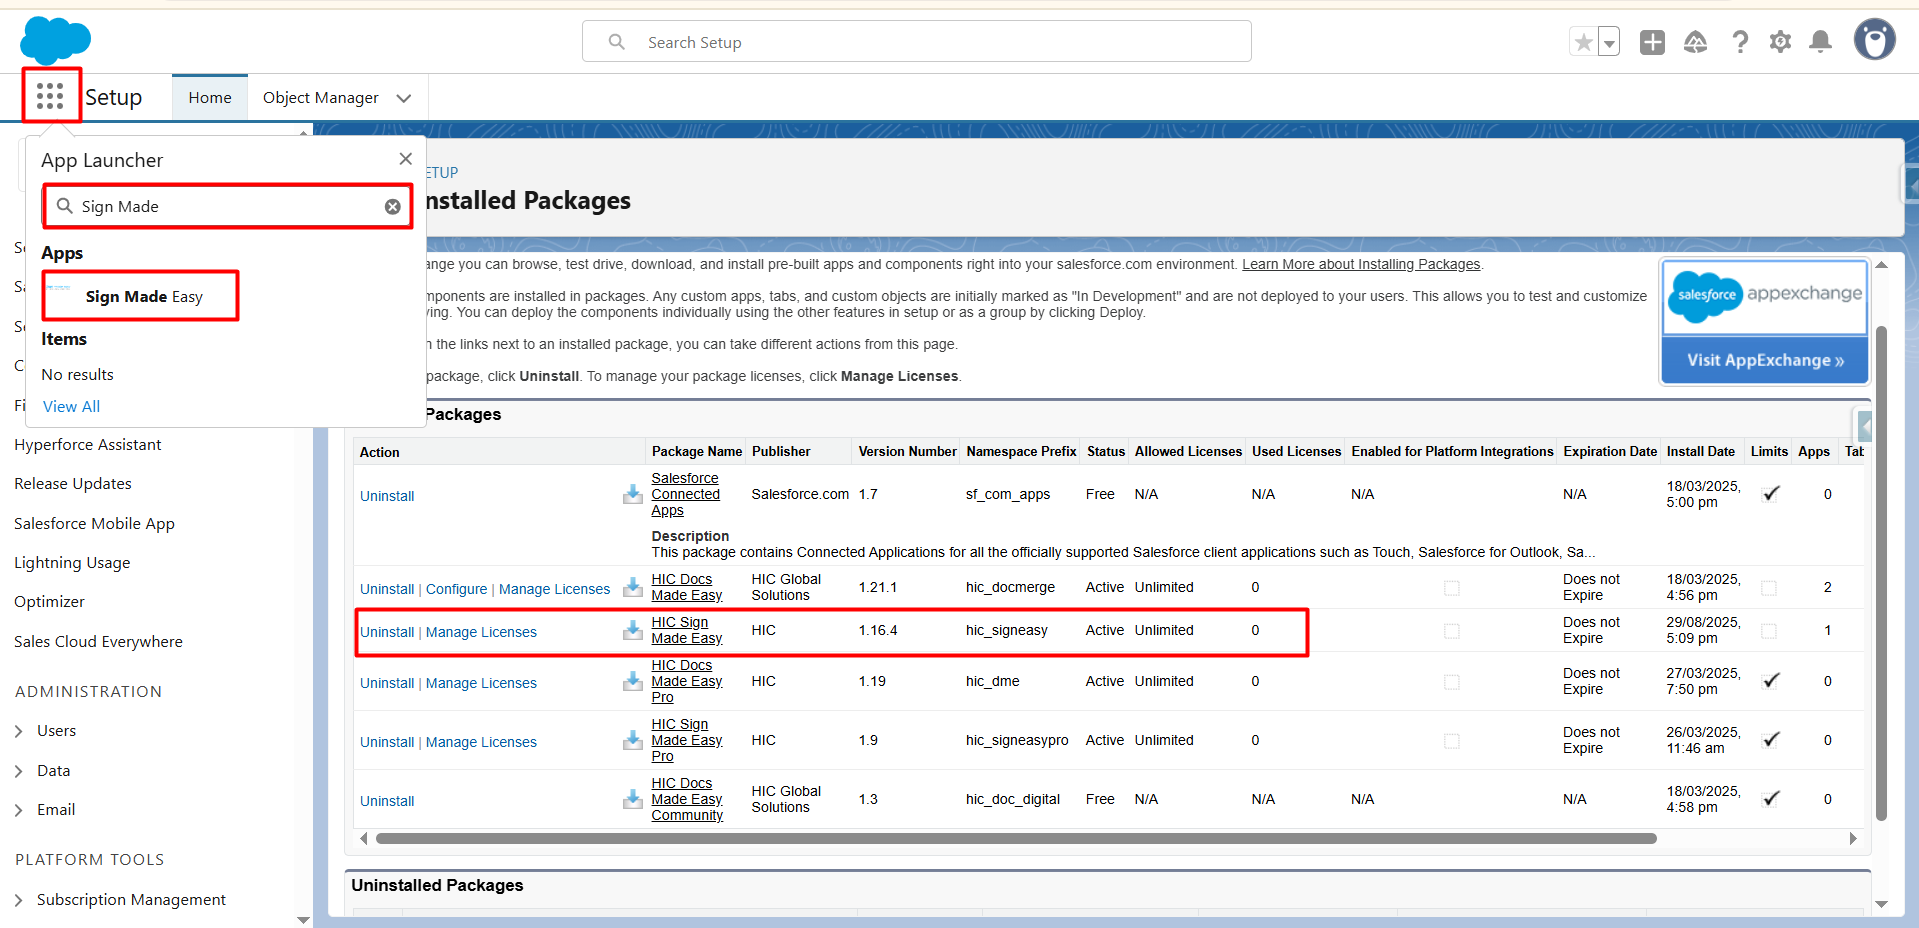Screen dimensions: 1919x928
Task: Click the Help question mark icon
Action: (1740, 42)
